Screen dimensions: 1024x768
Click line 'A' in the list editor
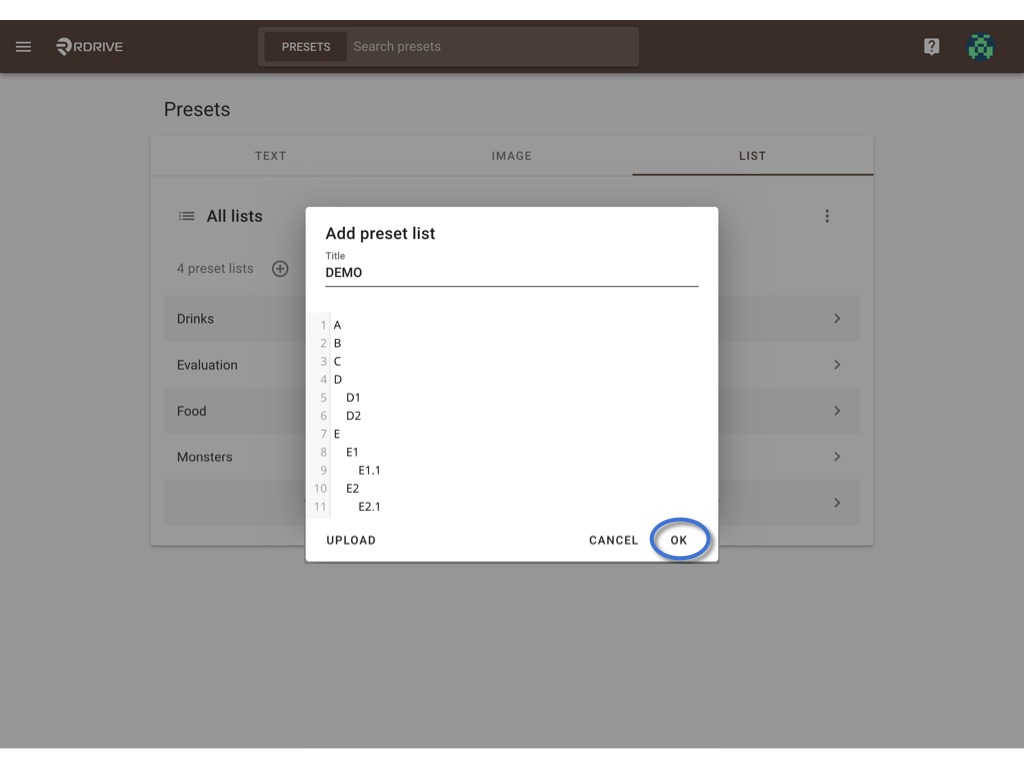point(337,325)
